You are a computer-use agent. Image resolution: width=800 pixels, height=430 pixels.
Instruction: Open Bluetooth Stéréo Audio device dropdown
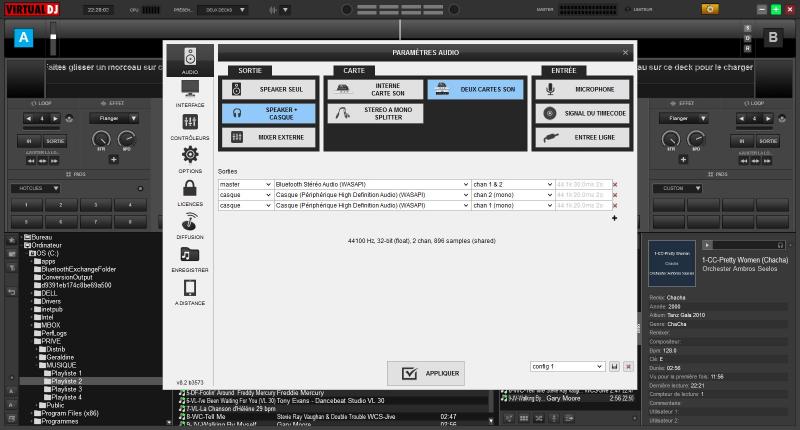(372, 184)
